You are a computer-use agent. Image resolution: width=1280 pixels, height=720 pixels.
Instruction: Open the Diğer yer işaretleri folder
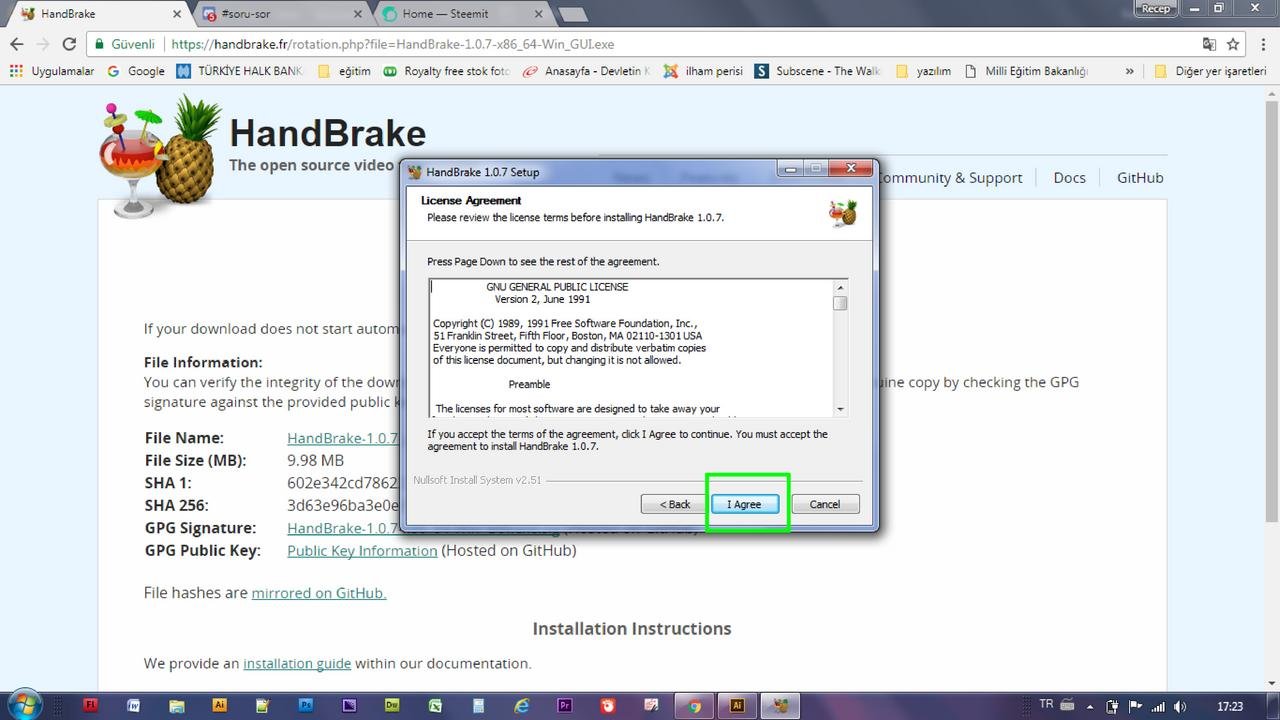(x=1210, y=71)
